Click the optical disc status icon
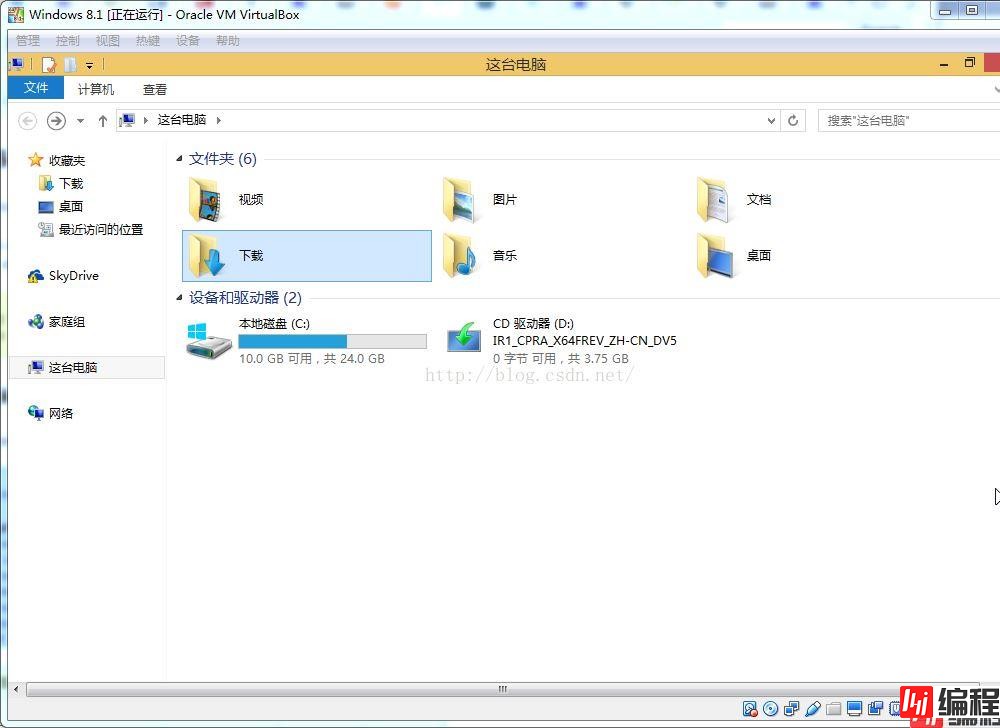Viewport: 1000px width, 728px height. 771,709
